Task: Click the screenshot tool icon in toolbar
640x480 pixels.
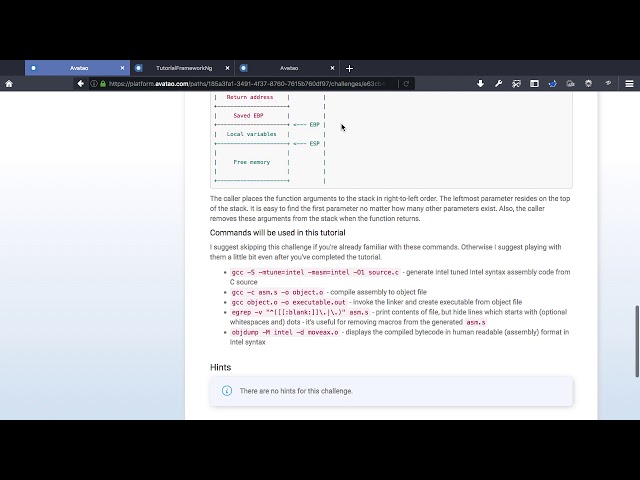Action: point(516,84)
